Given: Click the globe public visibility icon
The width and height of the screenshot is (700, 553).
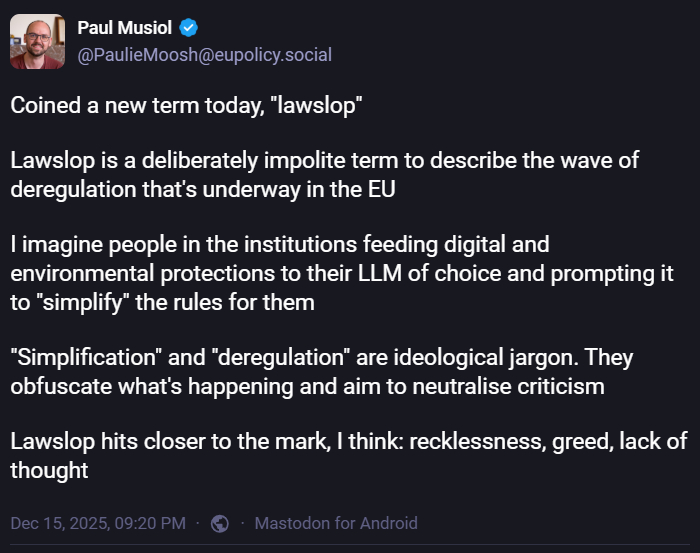Looking at the screenshot, I should click(221, 523).
